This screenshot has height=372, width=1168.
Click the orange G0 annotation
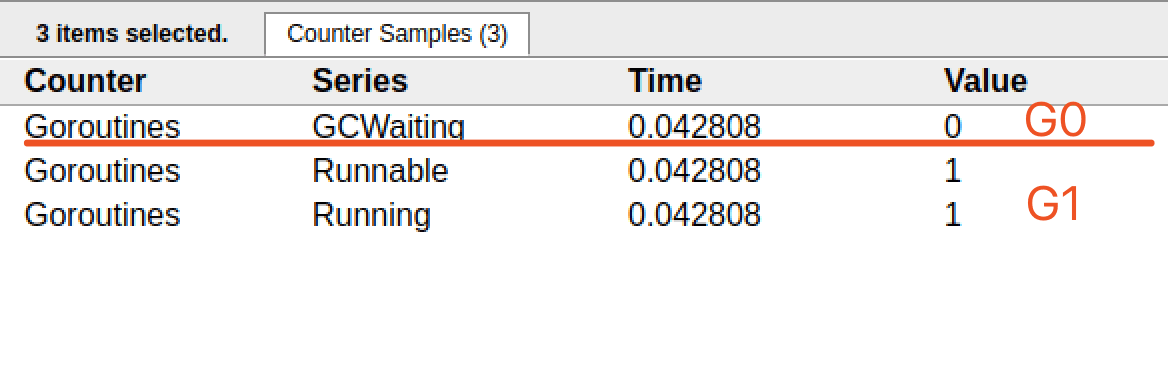1054,121
